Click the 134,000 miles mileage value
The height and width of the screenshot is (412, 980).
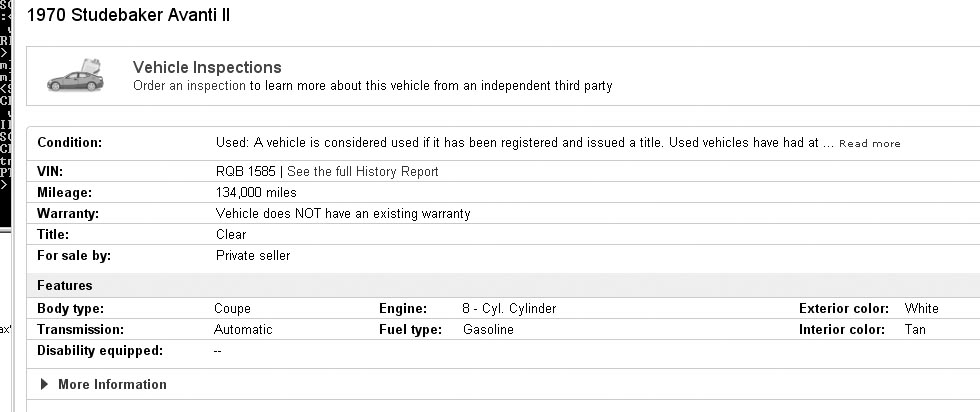click(x=256, y=192)
